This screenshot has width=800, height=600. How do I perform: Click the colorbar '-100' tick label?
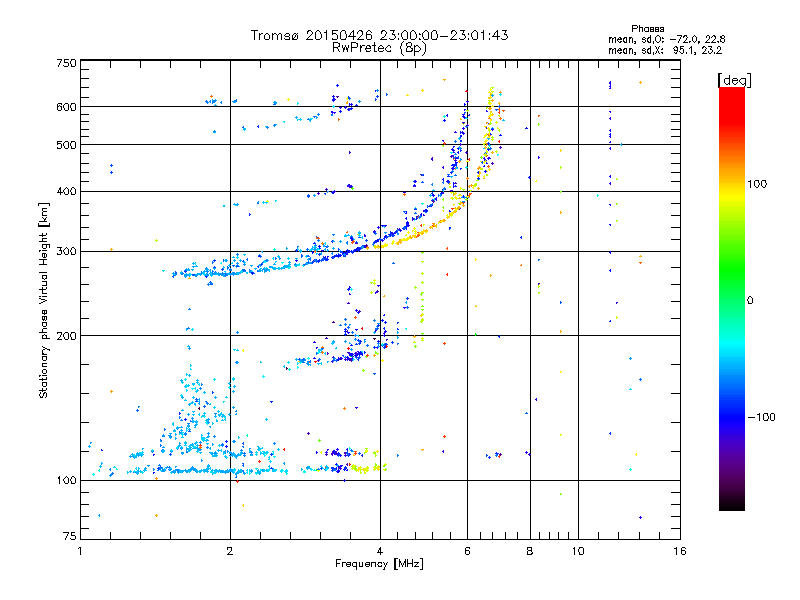click(x=761, y=417)
